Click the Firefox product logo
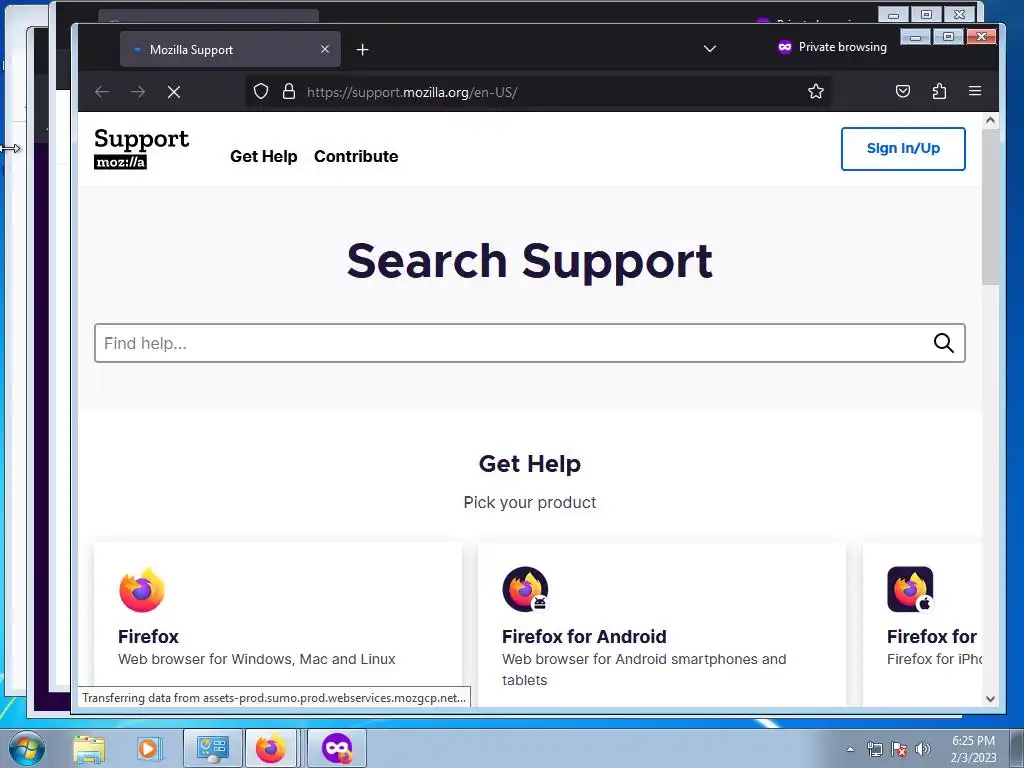 tap(142, 590)
